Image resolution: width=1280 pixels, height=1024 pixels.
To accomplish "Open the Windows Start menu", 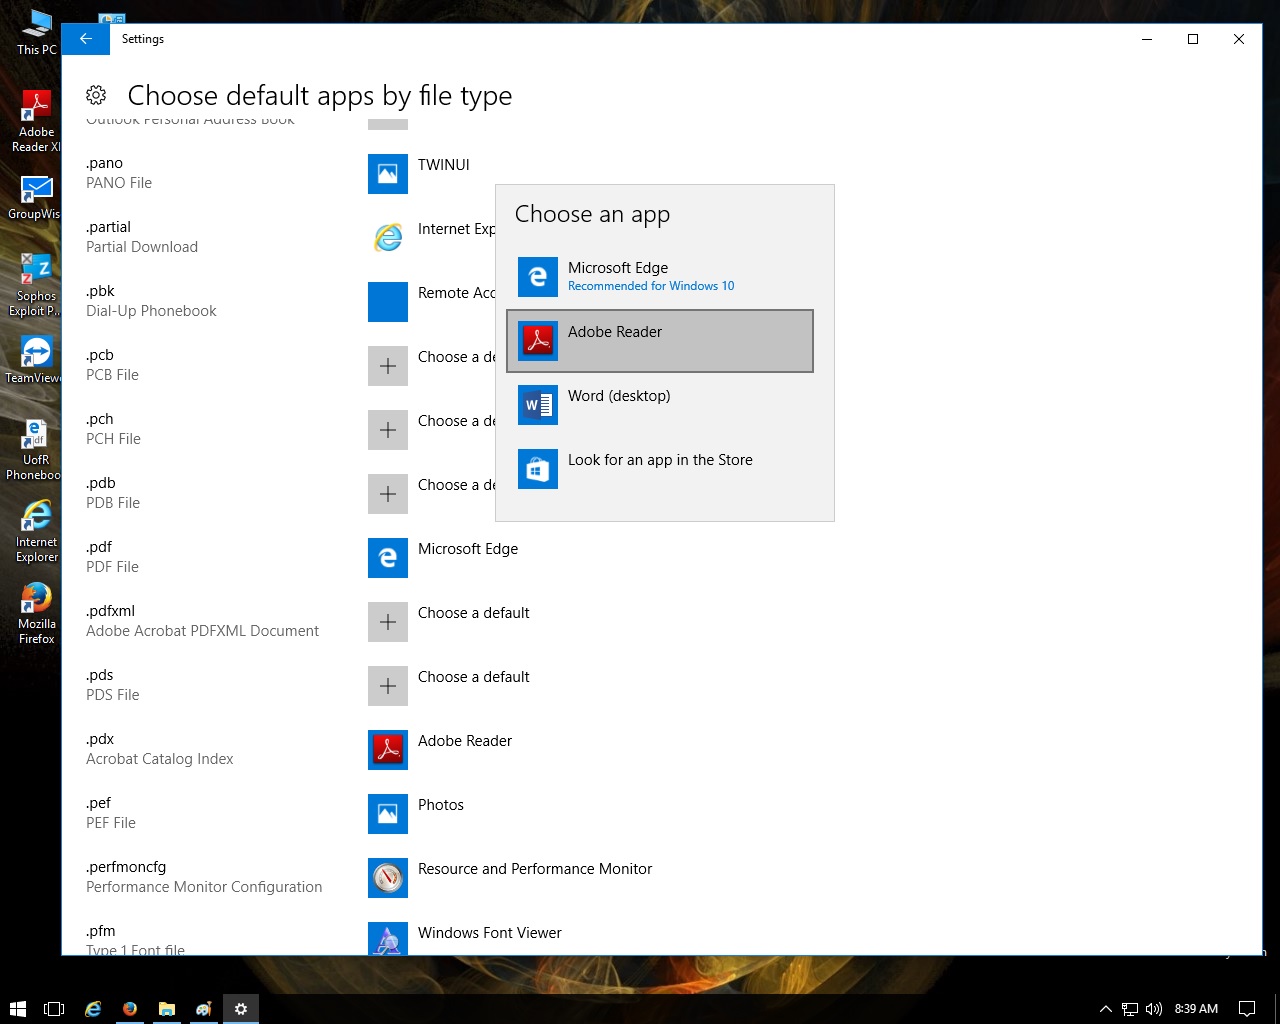I will click(17, 1009).
